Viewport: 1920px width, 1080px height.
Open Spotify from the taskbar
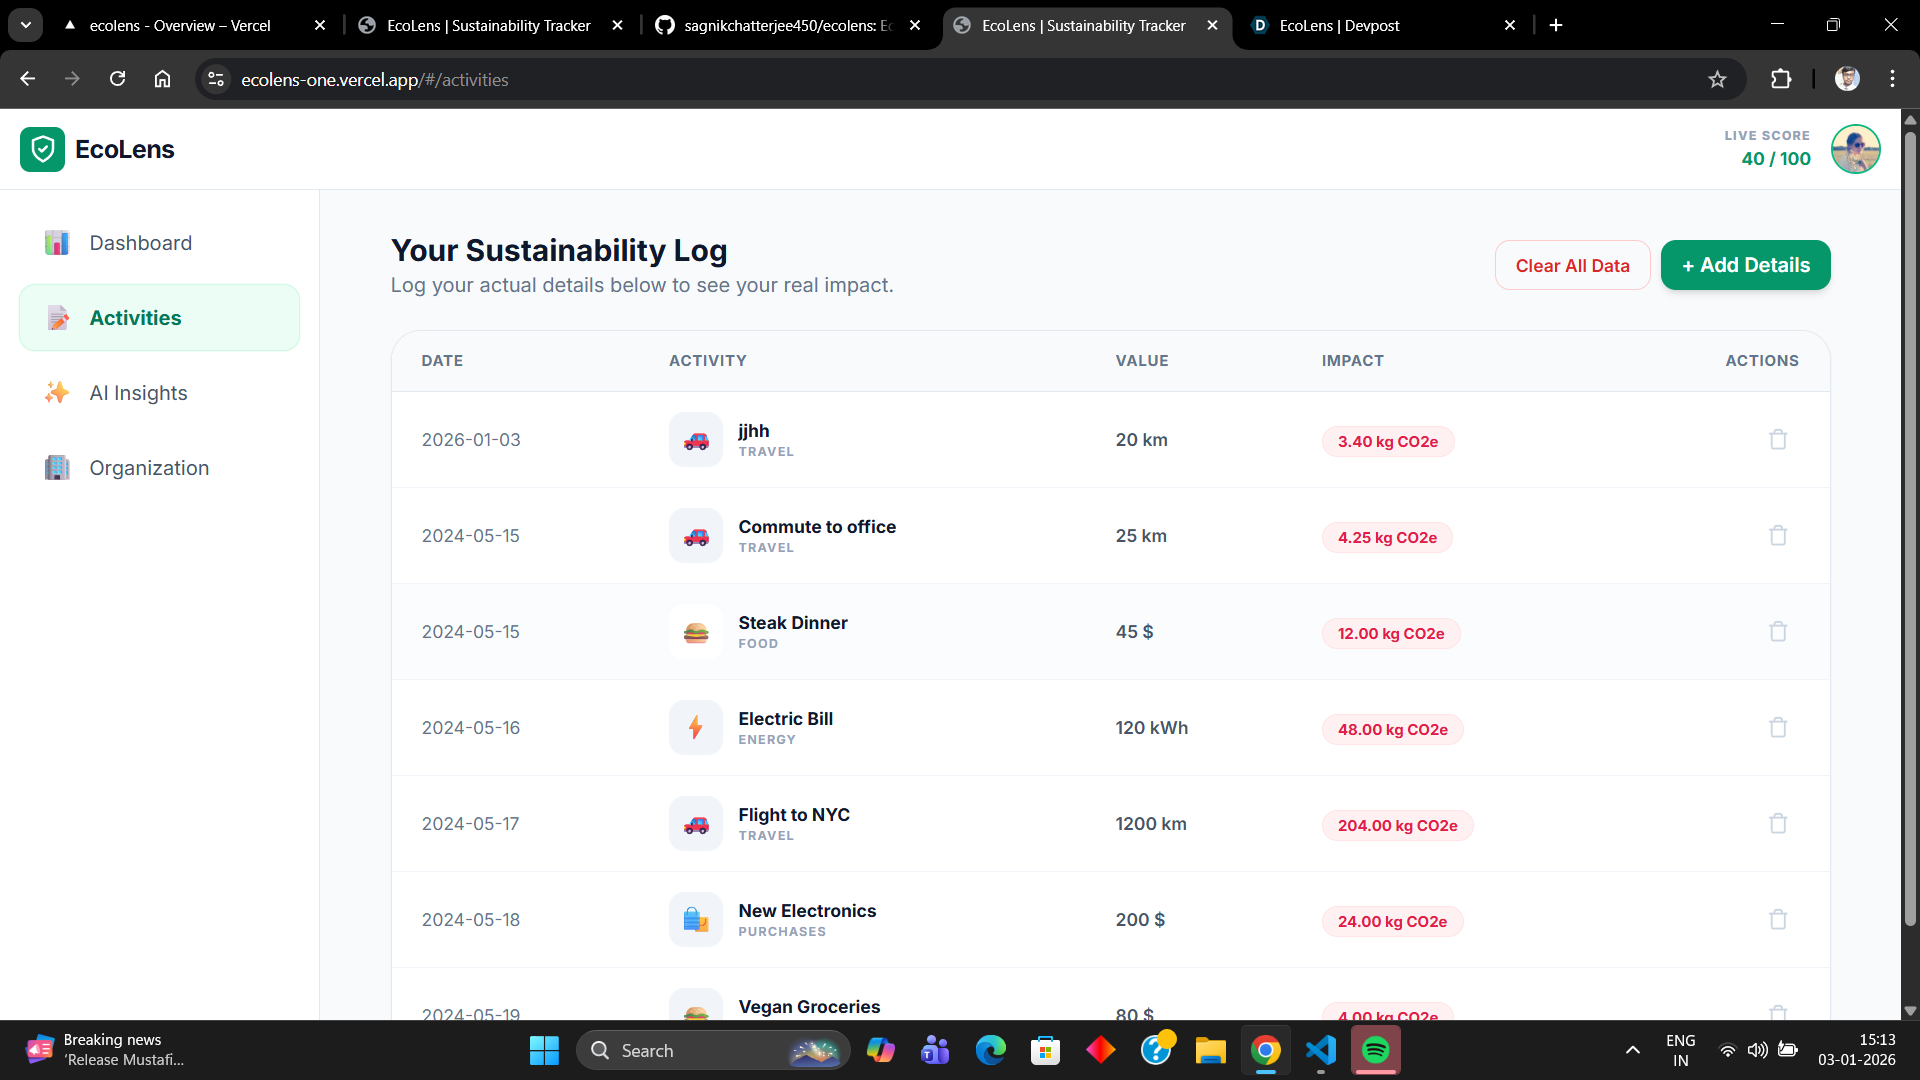point(1375,1050)
